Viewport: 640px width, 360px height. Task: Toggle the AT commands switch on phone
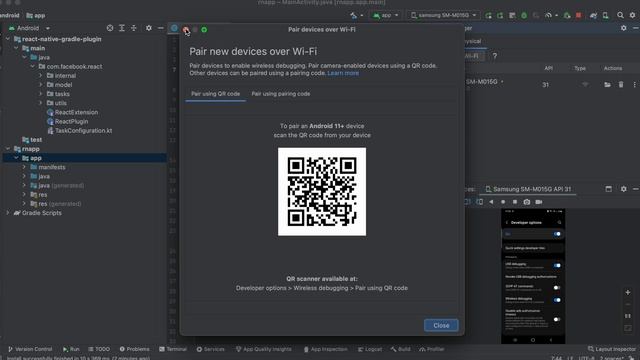click(557, 288)
